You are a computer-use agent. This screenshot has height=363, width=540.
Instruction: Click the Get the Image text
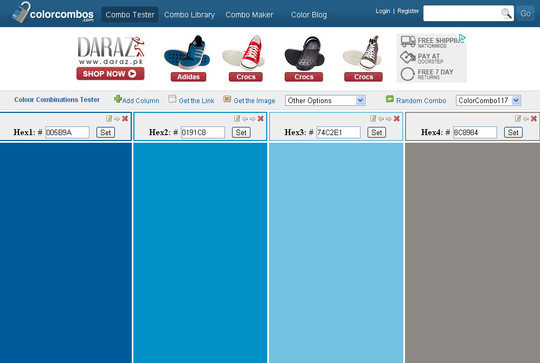coord(254,101)
